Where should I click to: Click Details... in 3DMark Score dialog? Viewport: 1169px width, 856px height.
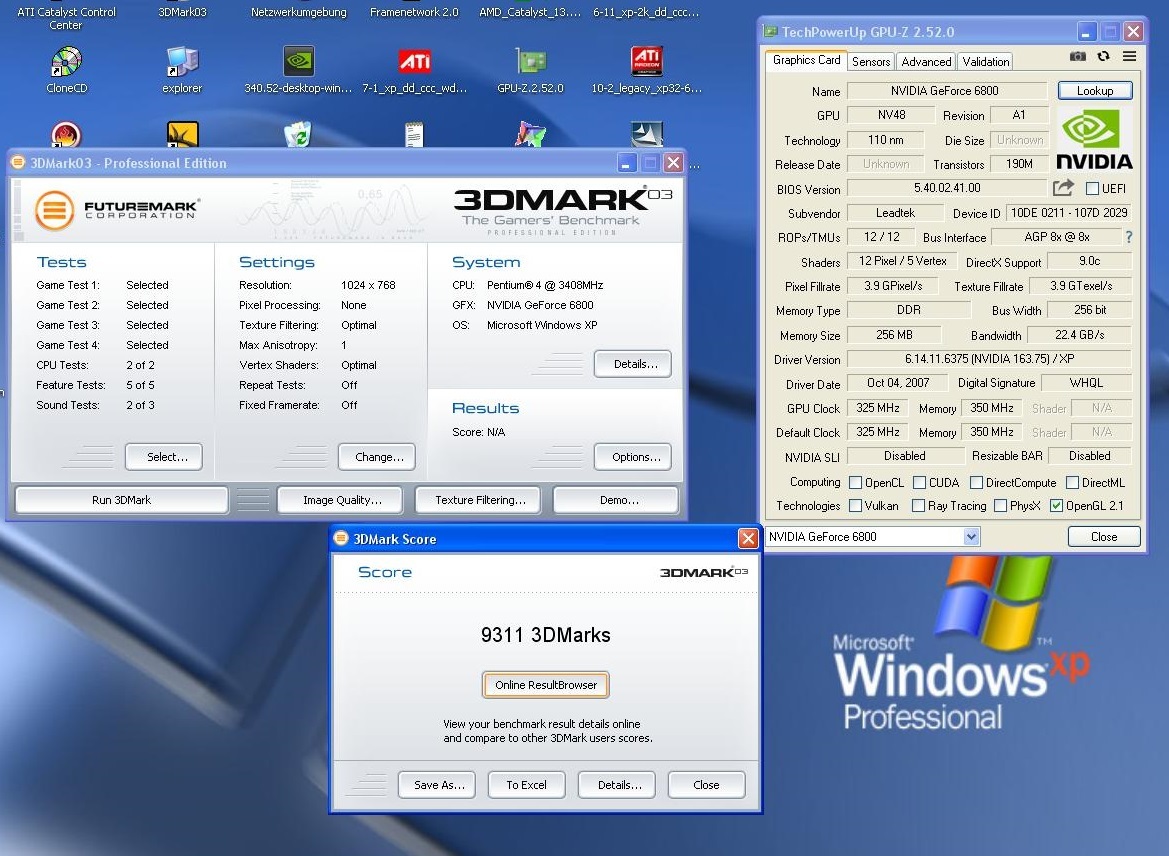617,785
